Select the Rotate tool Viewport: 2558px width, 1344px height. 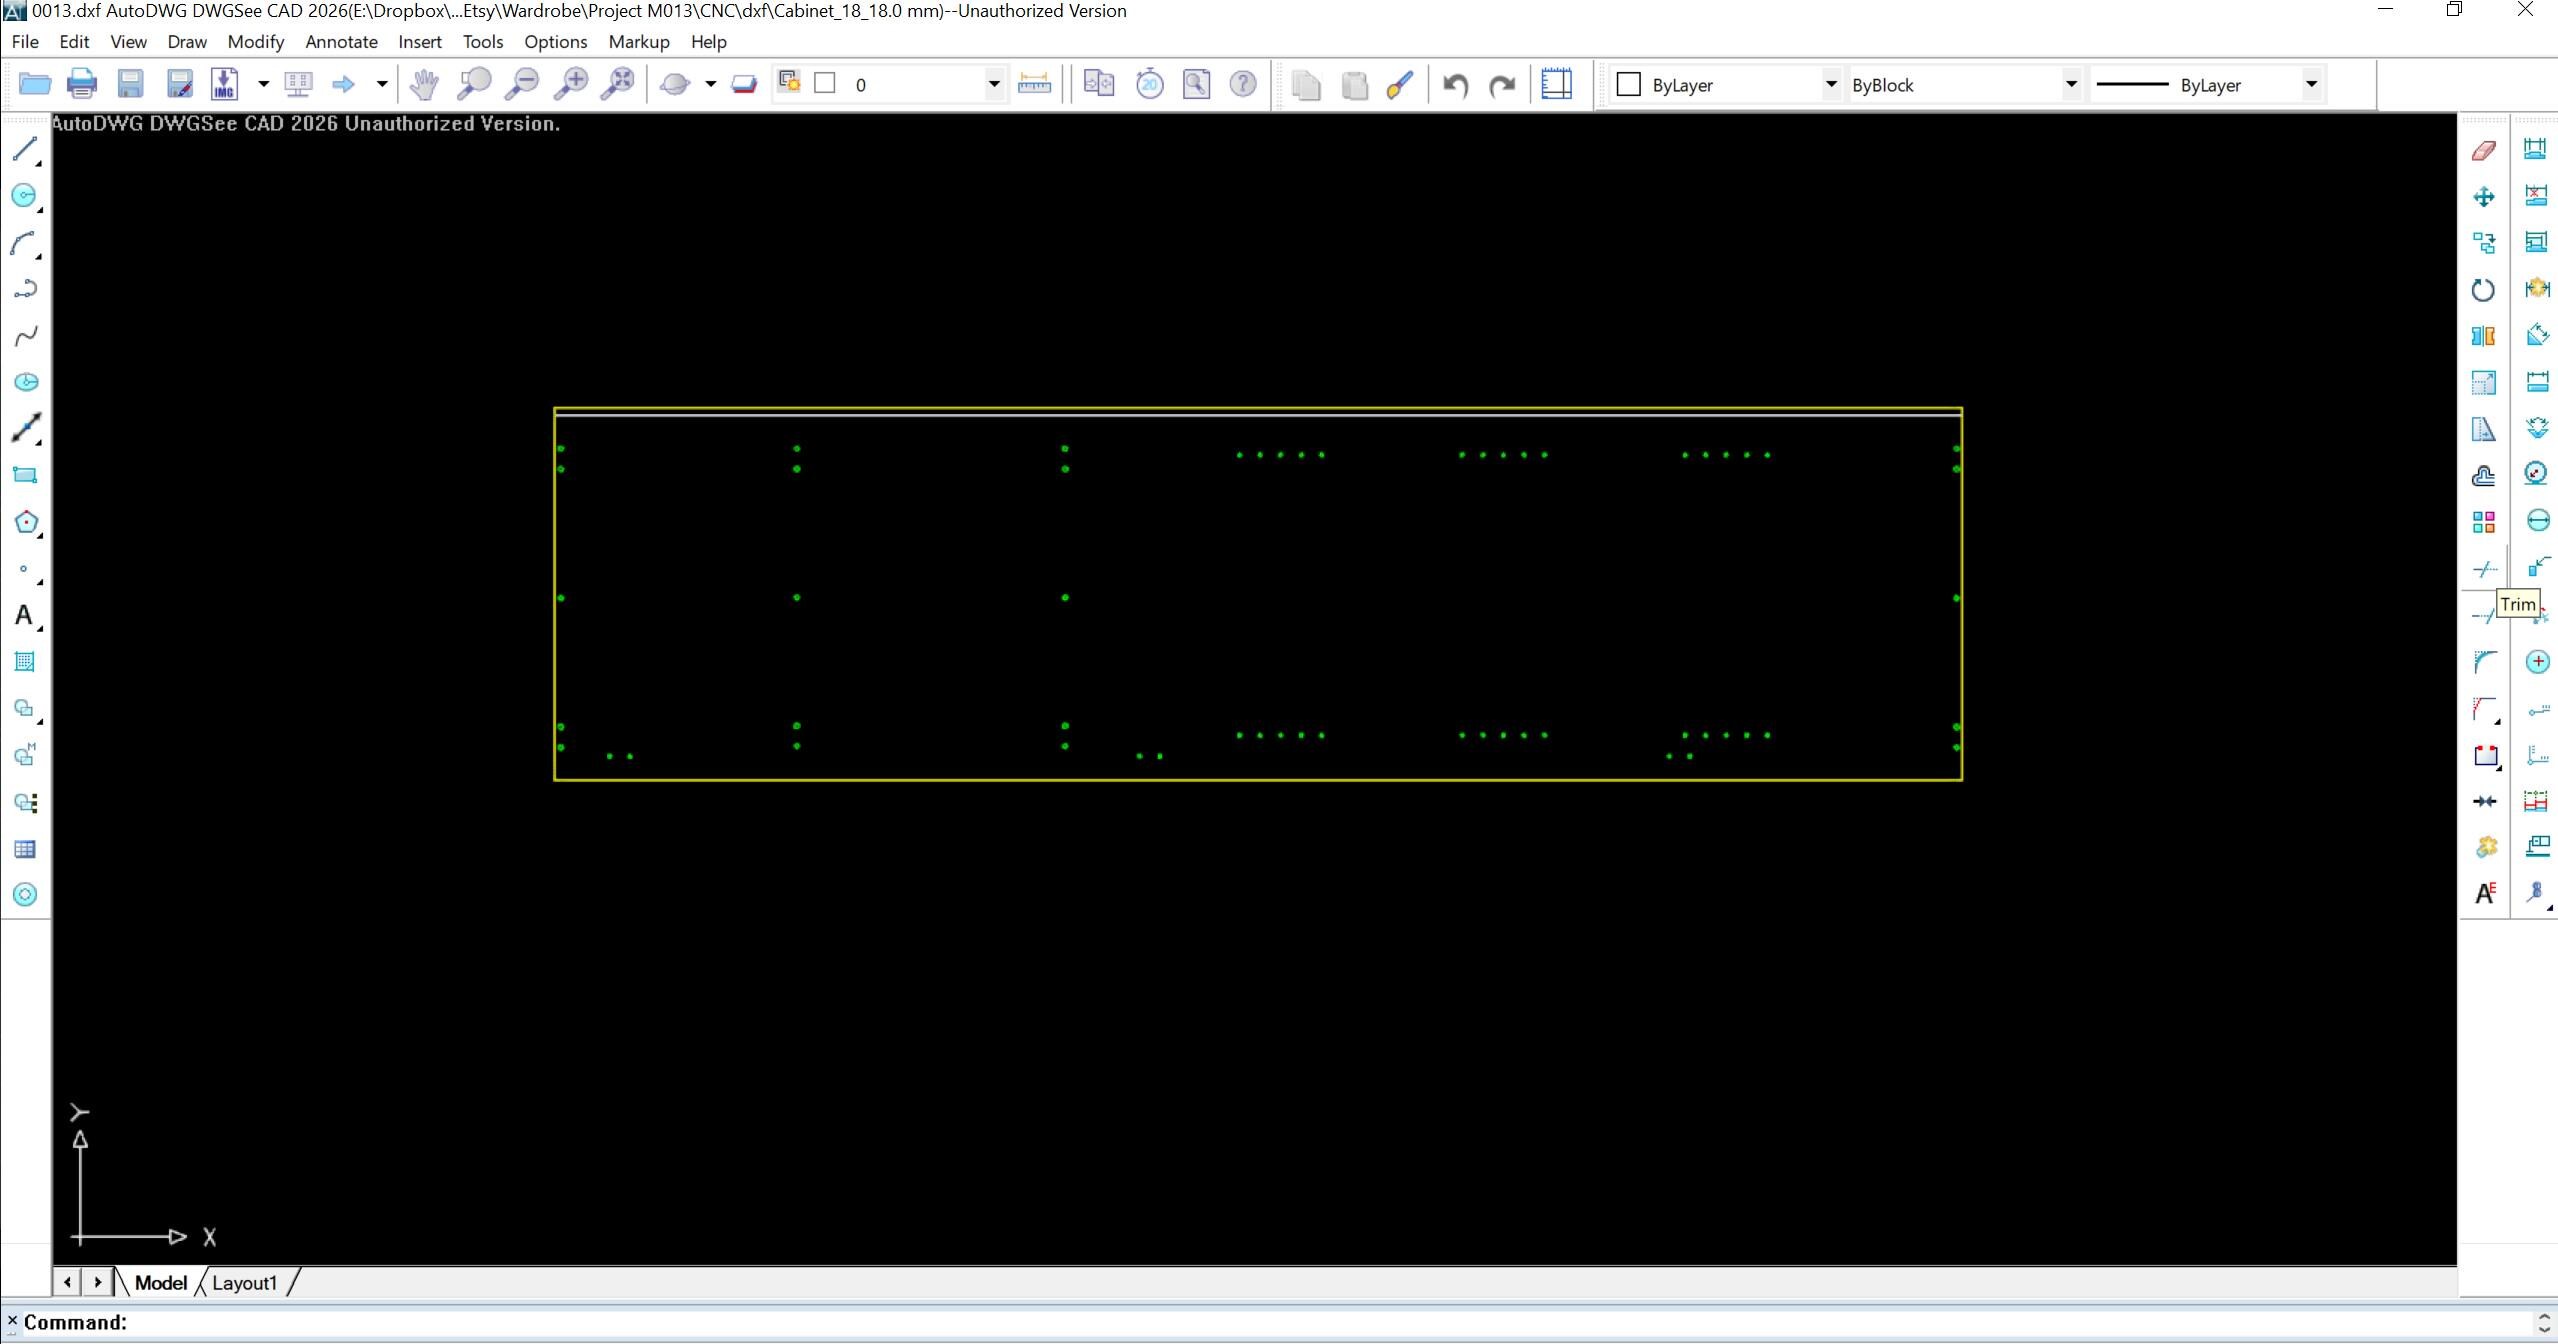[x=2484, y=290]
